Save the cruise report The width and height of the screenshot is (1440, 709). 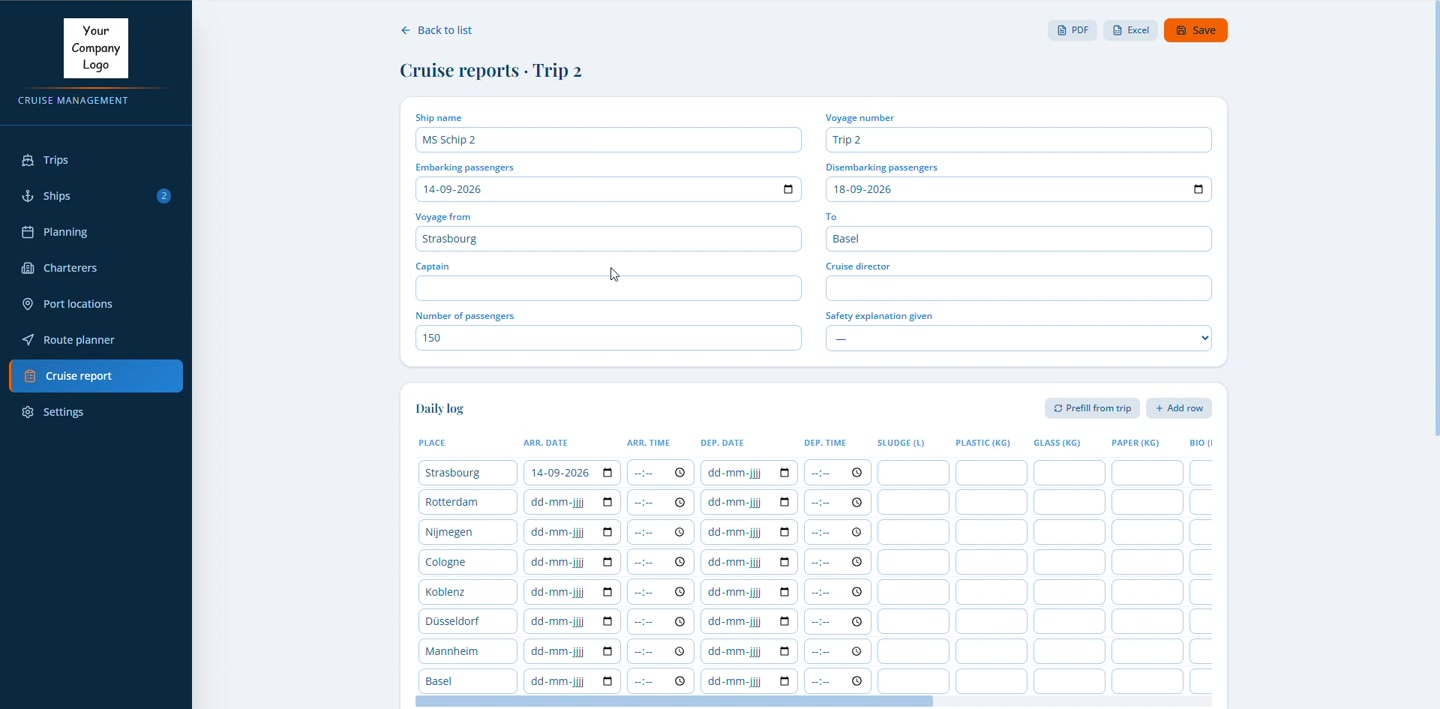pos(1195,30)
